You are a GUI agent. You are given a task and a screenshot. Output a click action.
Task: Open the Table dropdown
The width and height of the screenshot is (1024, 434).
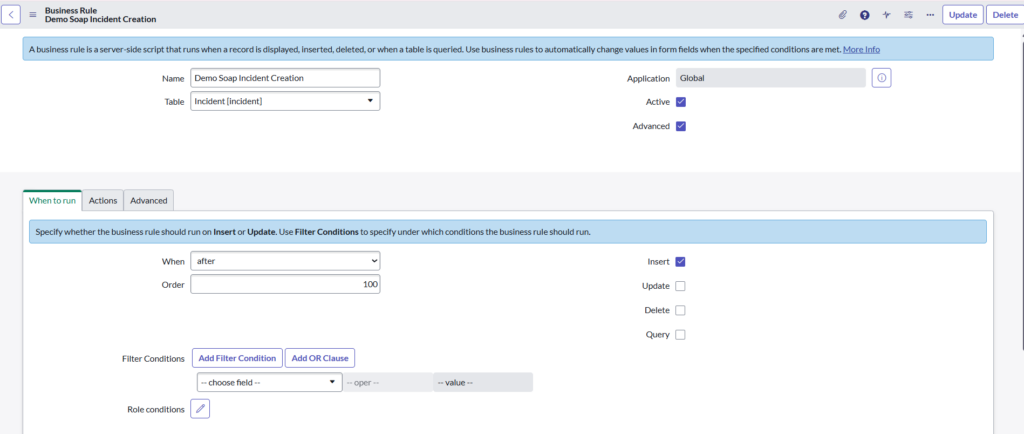285,101
